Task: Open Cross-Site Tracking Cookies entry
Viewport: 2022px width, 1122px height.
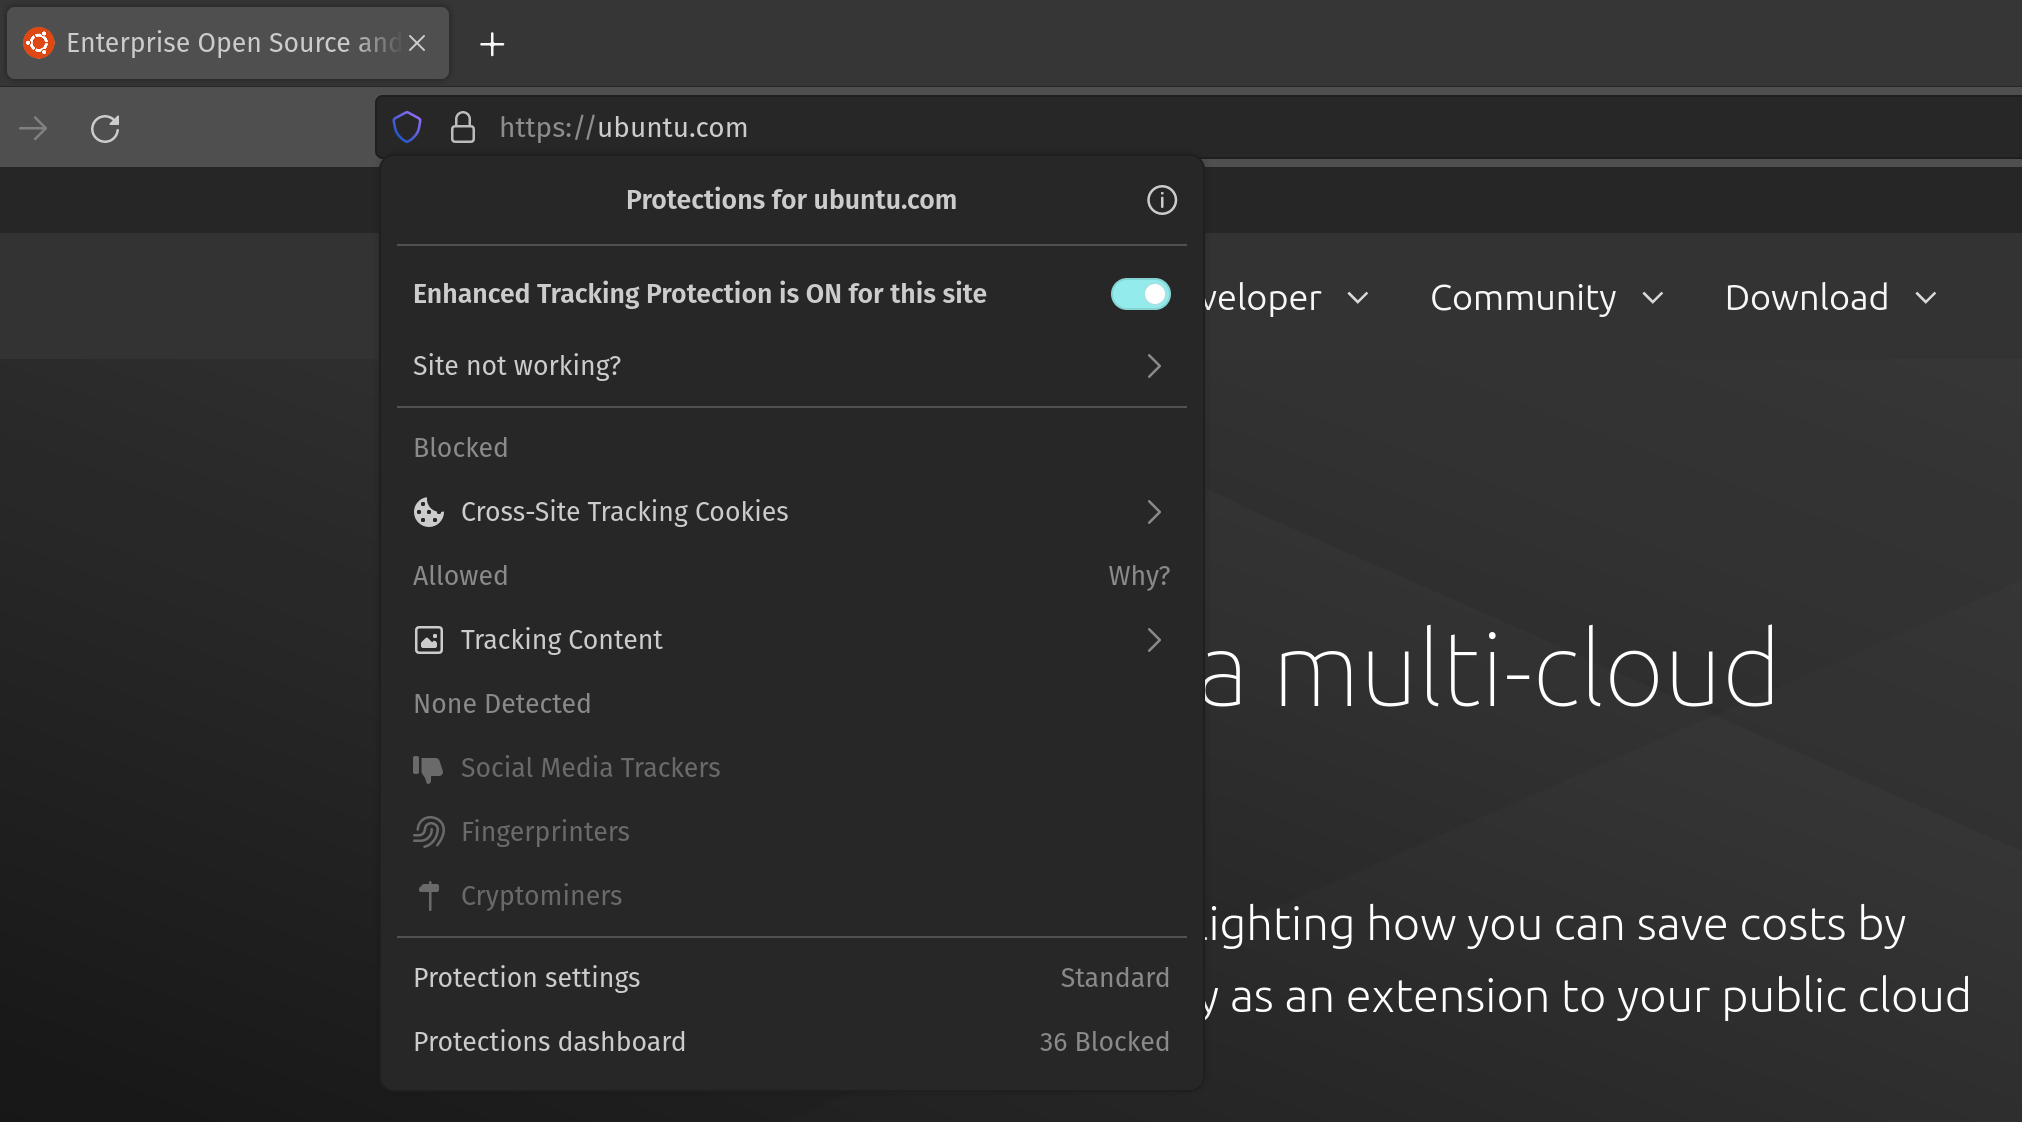Action: (791, 512)
